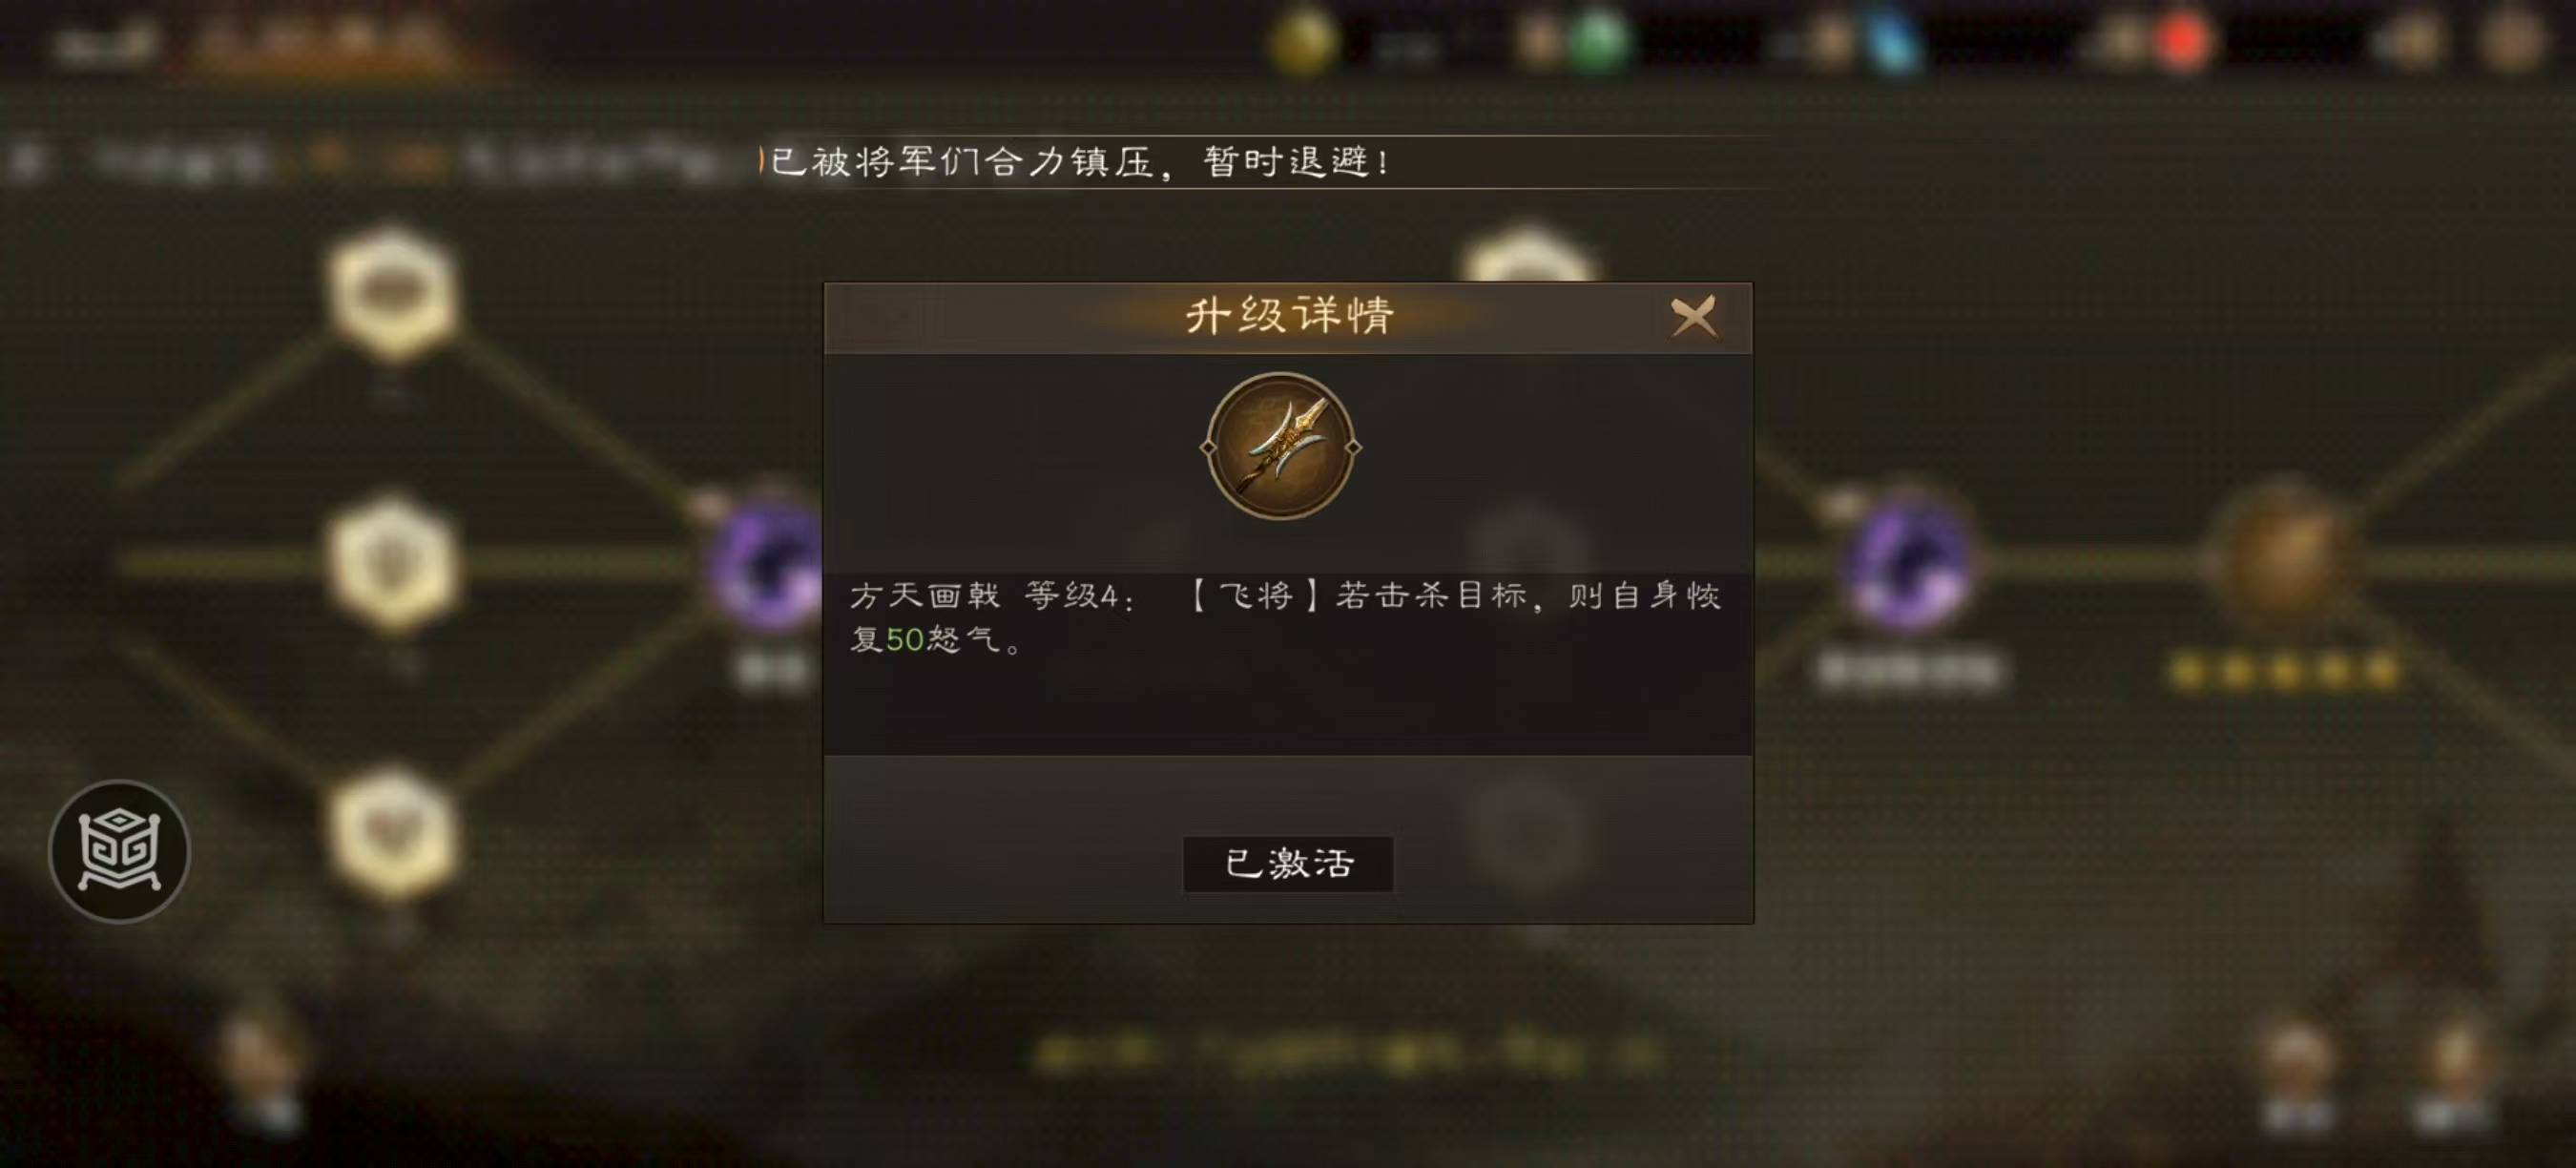Click the red orb currency icon

pyautogui.click(x=2183, y=42)
